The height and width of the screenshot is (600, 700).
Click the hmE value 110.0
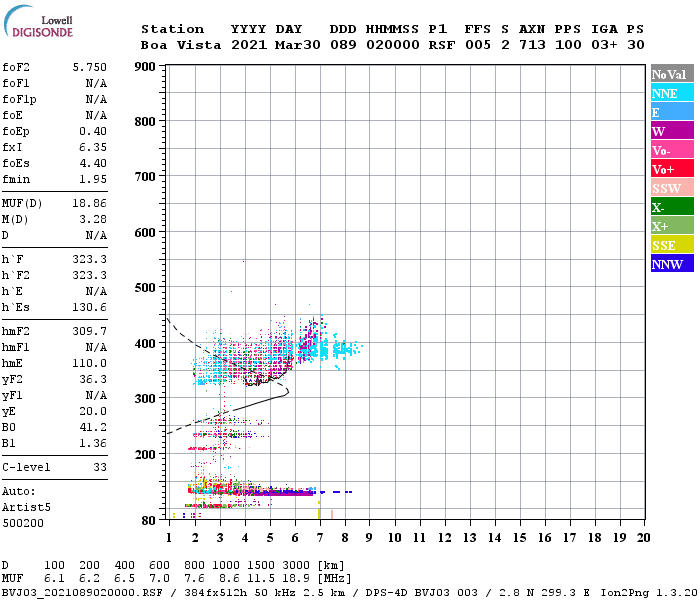point(89,363)
